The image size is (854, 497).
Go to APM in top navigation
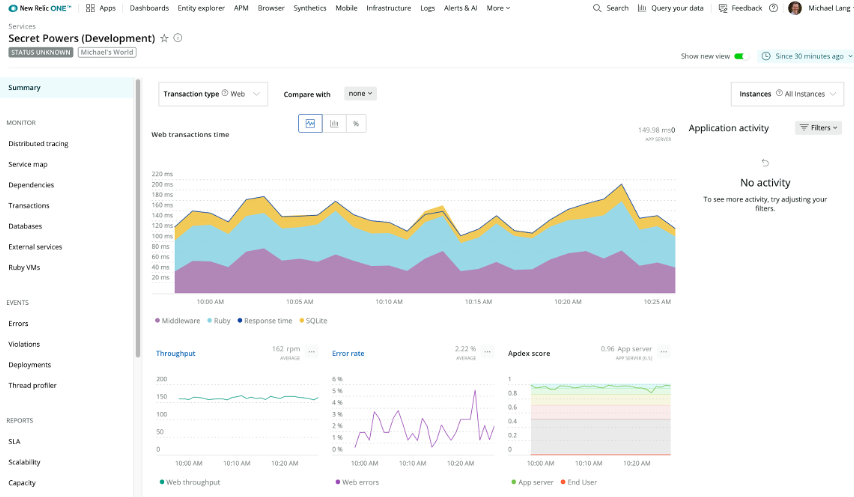pyautogui.click(x=241, y=8)
